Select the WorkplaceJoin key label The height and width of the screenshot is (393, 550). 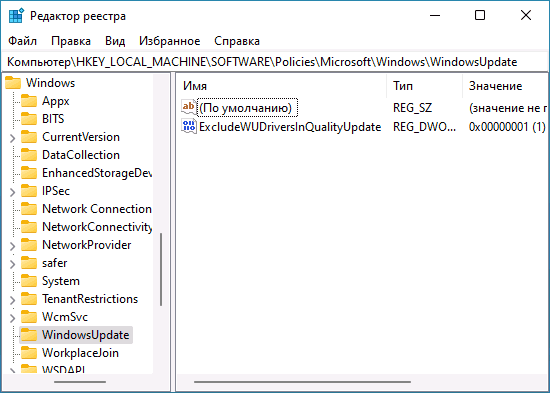click(80, 353)
